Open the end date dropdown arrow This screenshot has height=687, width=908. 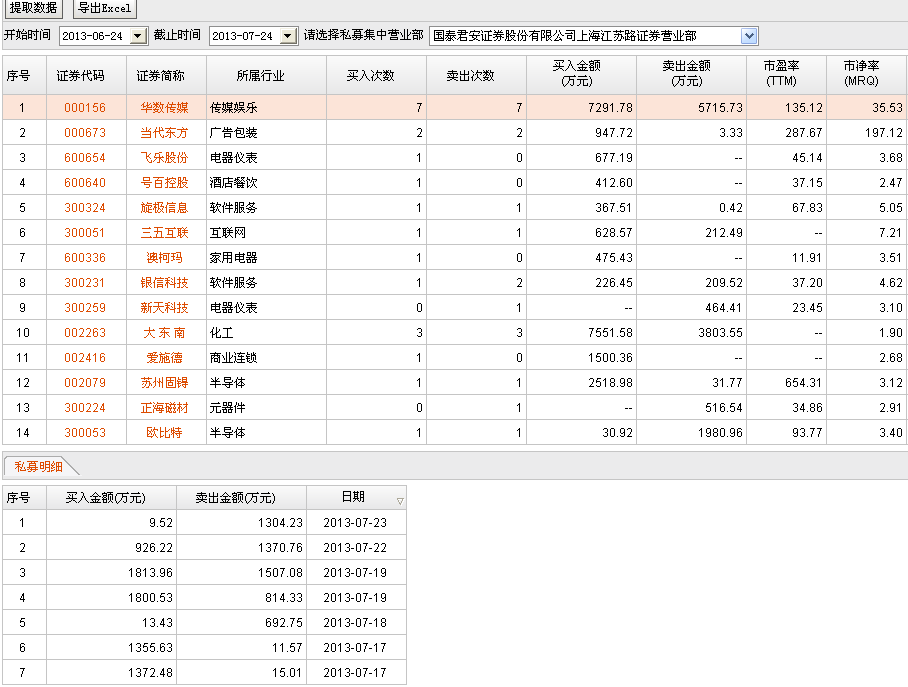click(x=288, y=36)
